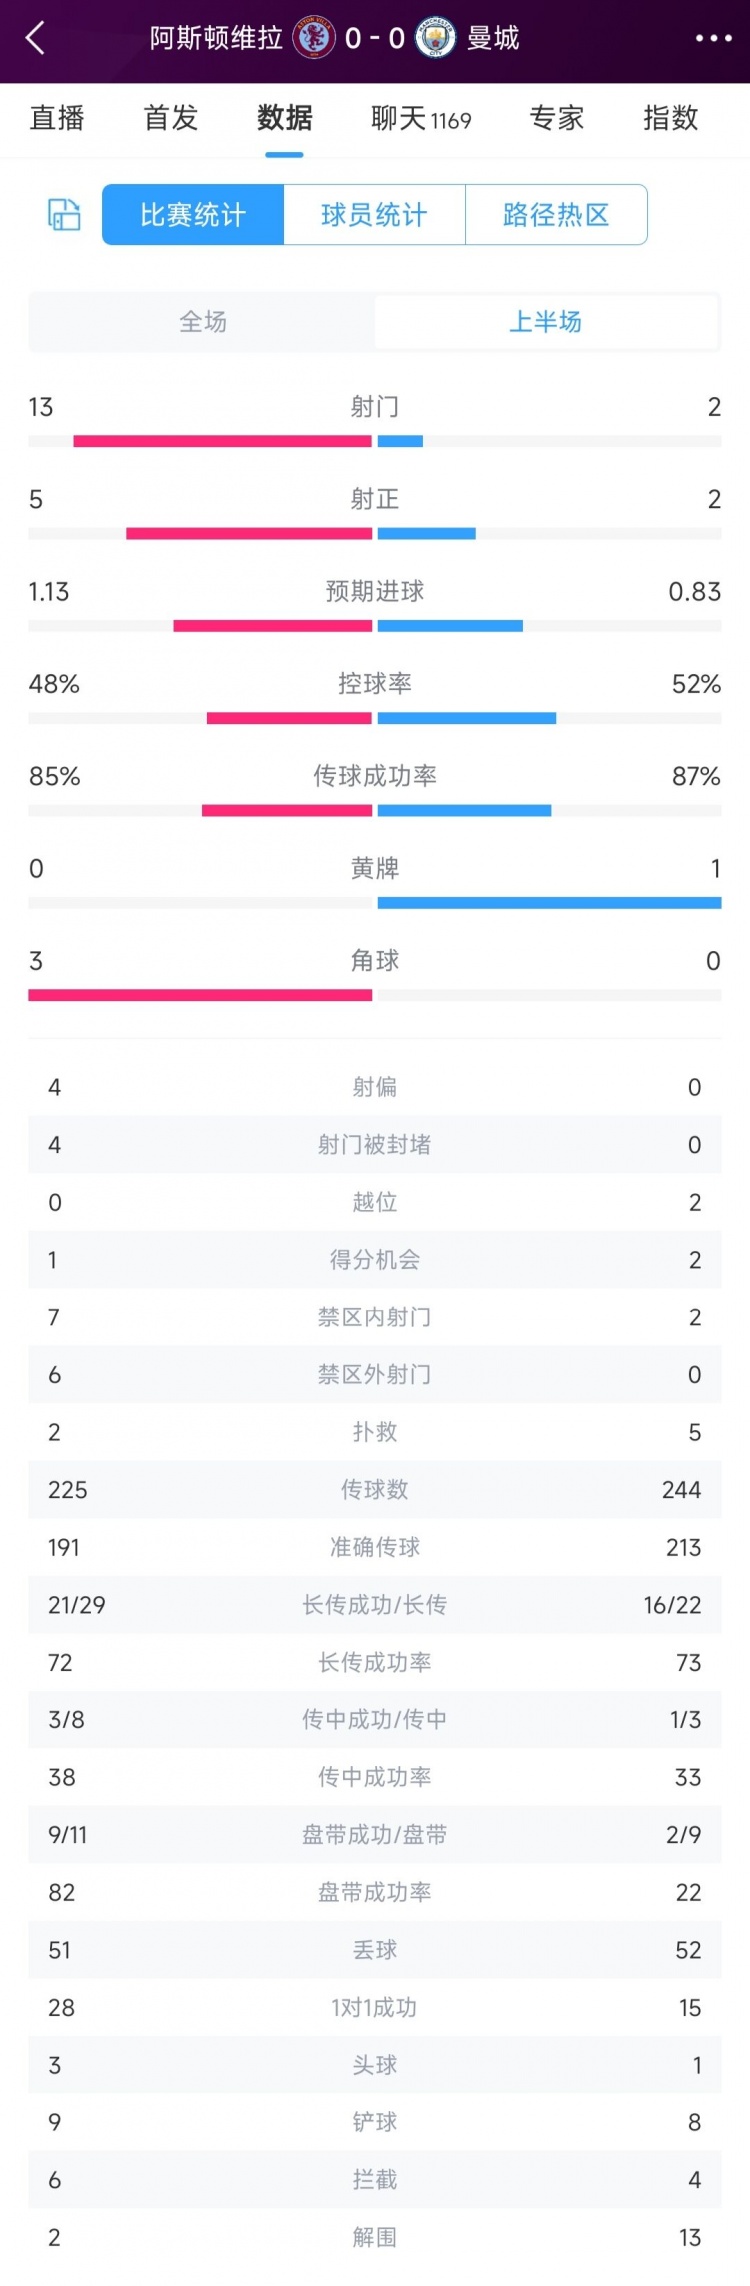
Task: Click the back arrow in the header
Action: tap(36, 38)
